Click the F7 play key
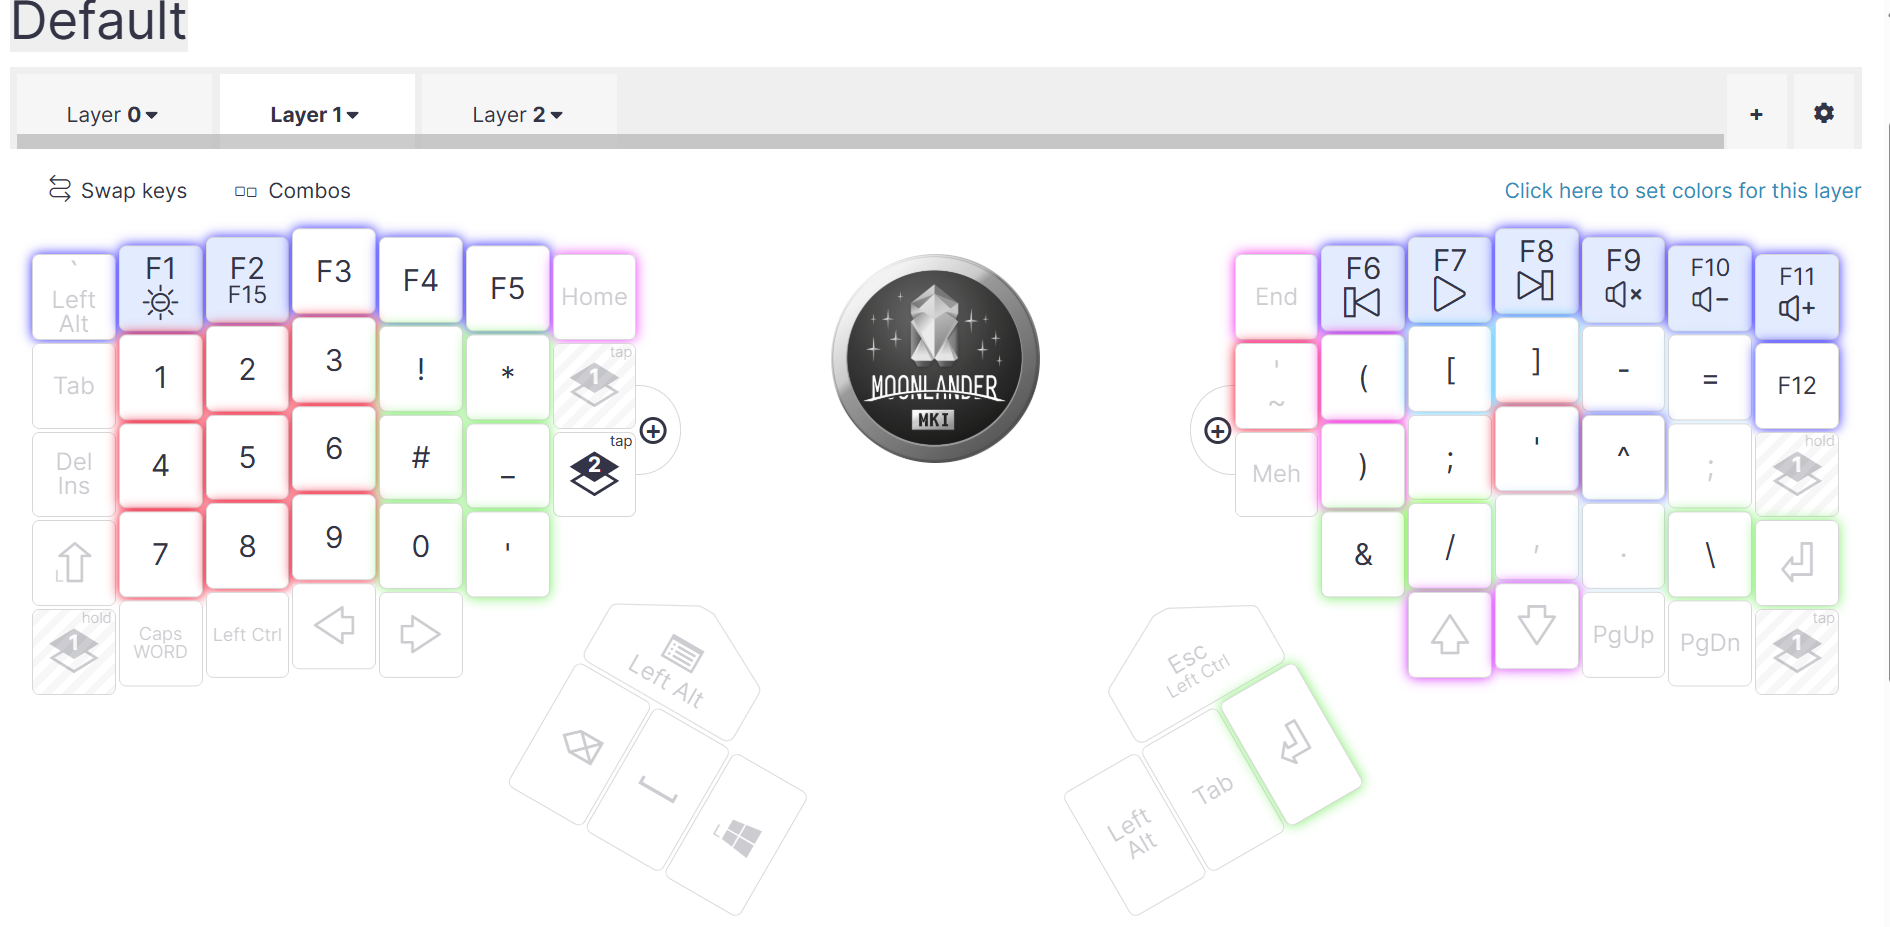The image size is (1890, 927). [1449, 279]
